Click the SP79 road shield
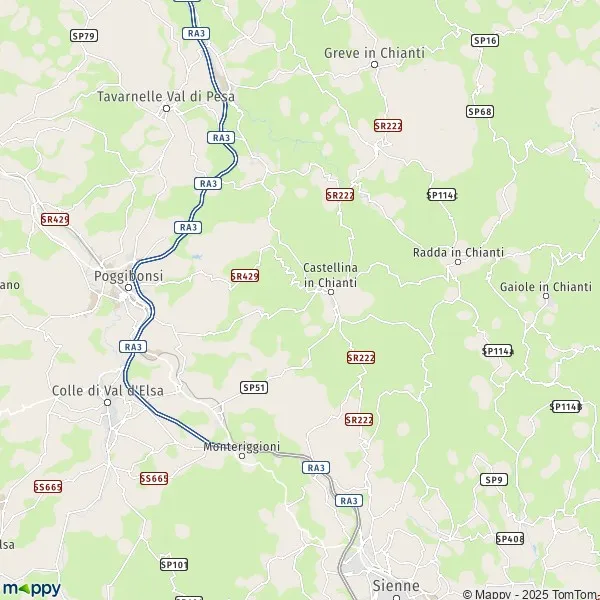This screenshot has height=600, width=600. (84, 36)
